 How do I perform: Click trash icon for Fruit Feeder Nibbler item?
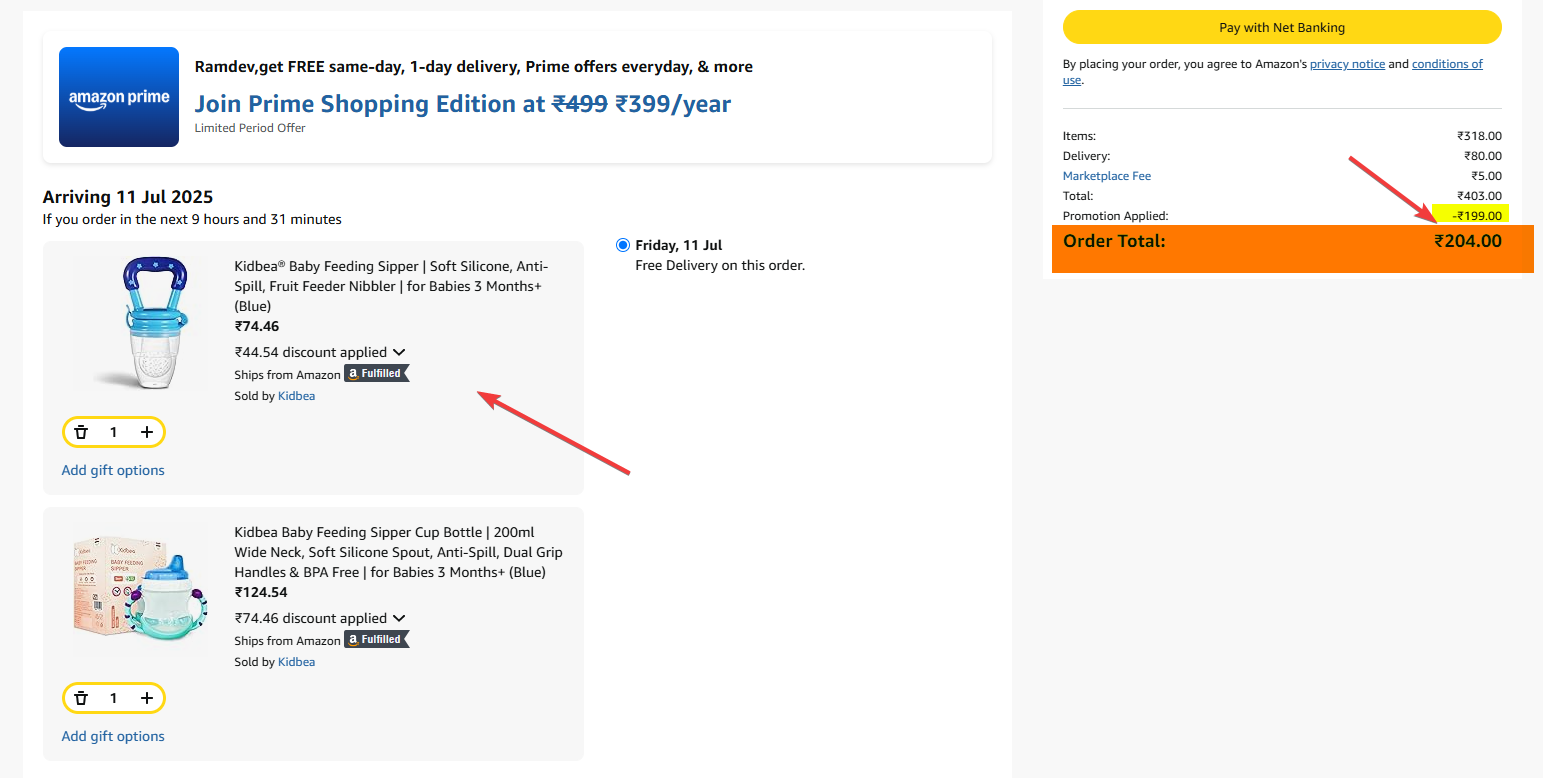[x=81, y=432]
